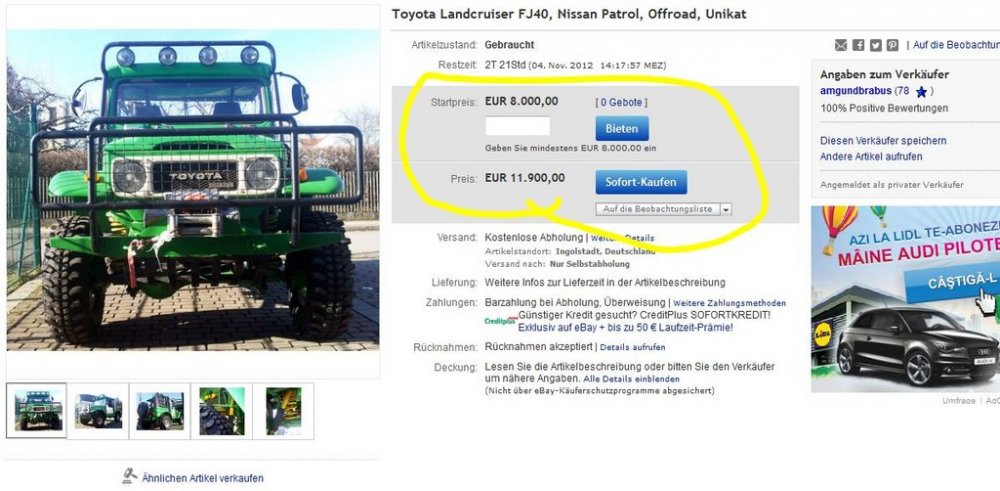Tweet this listing with the Twitter icon

876,45
